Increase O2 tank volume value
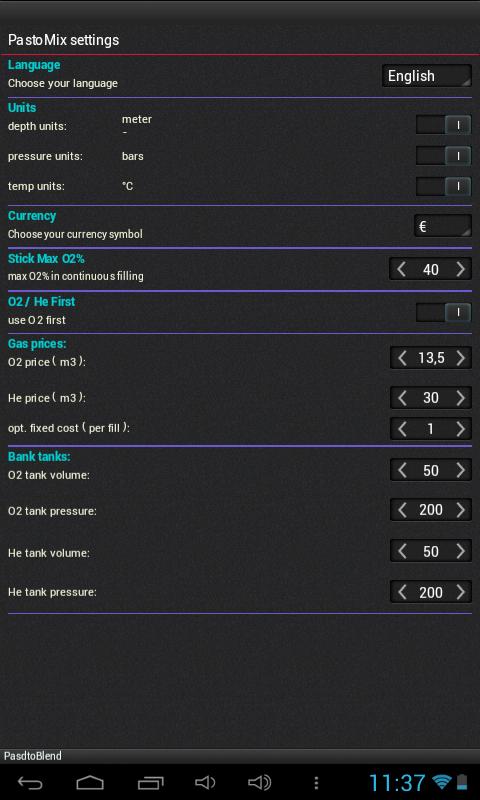Image resolution: width=480 pixels, height=800 pixels. pos(461,470)
